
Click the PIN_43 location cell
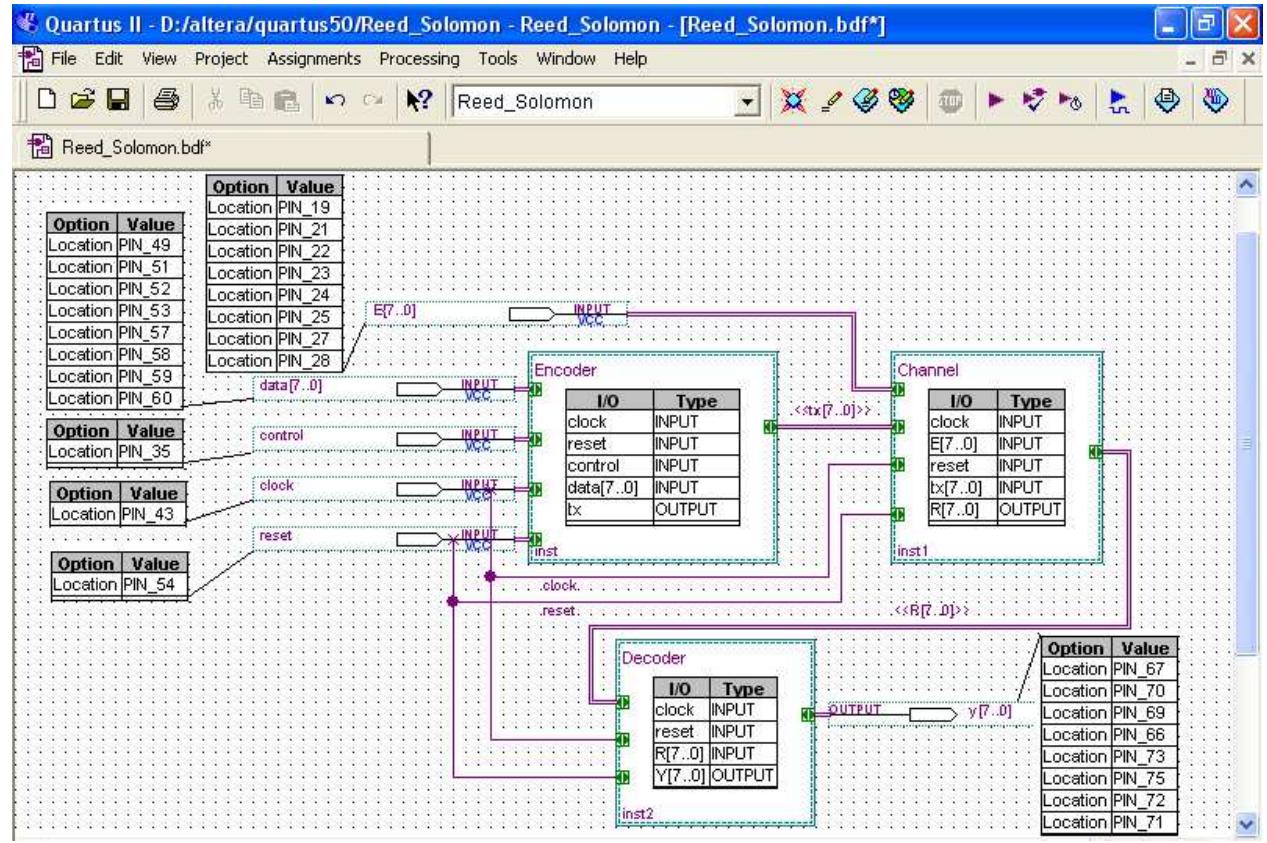pyautogui.click(x=153, y=514)
